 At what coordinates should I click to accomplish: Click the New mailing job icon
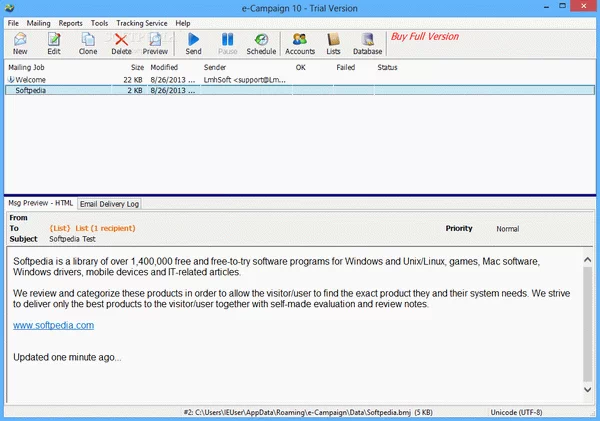coord(20,44)
